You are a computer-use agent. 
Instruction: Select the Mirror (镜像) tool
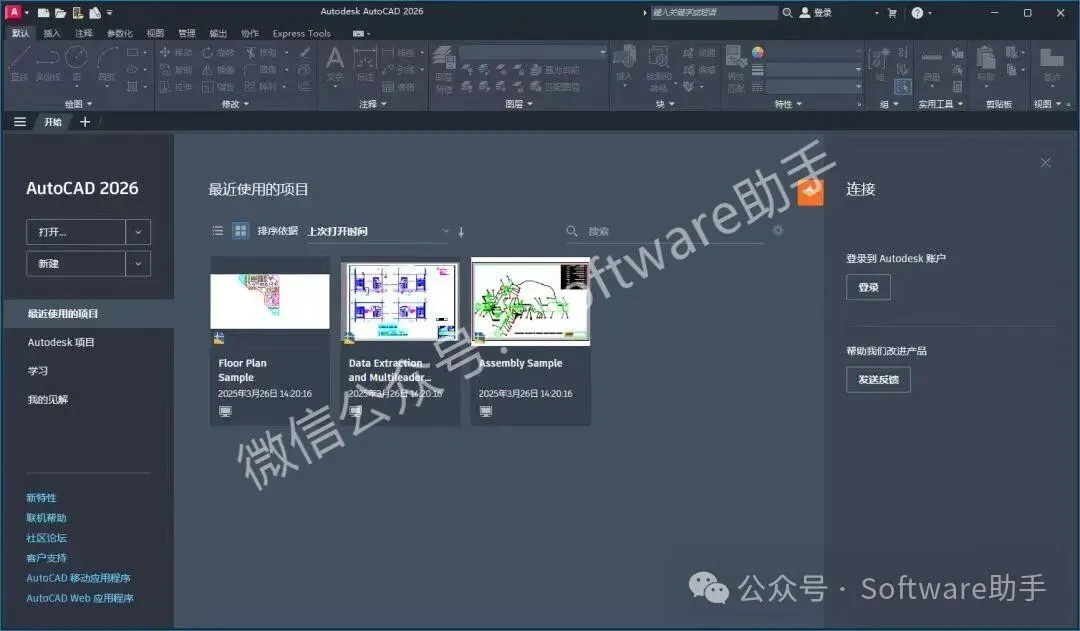coord(218,70)
